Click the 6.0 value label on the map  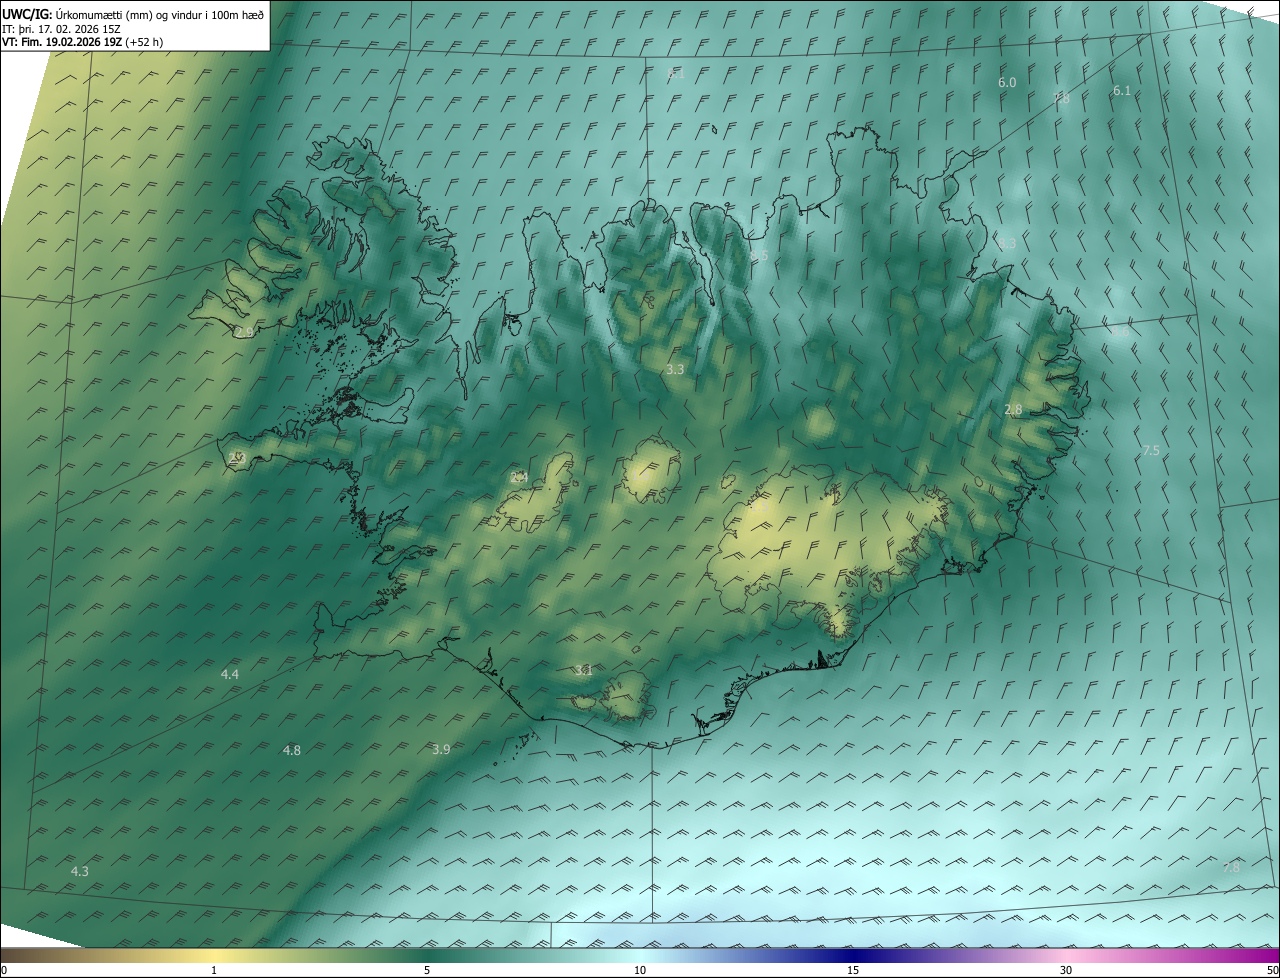coord(1007,83)
